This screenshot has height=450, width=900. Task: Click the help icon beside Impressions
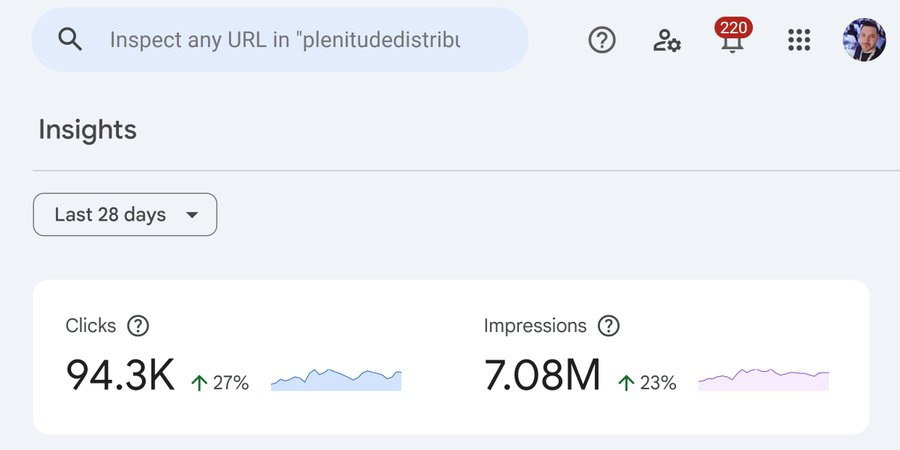point(608,326)
